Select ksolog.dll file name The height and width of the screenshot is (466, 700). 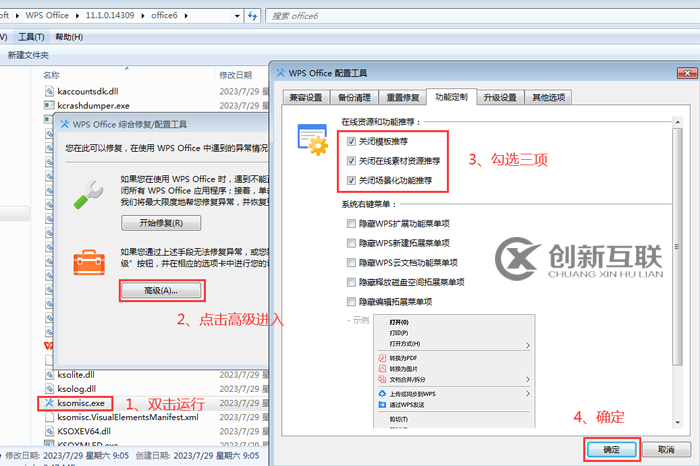[76, 389]
